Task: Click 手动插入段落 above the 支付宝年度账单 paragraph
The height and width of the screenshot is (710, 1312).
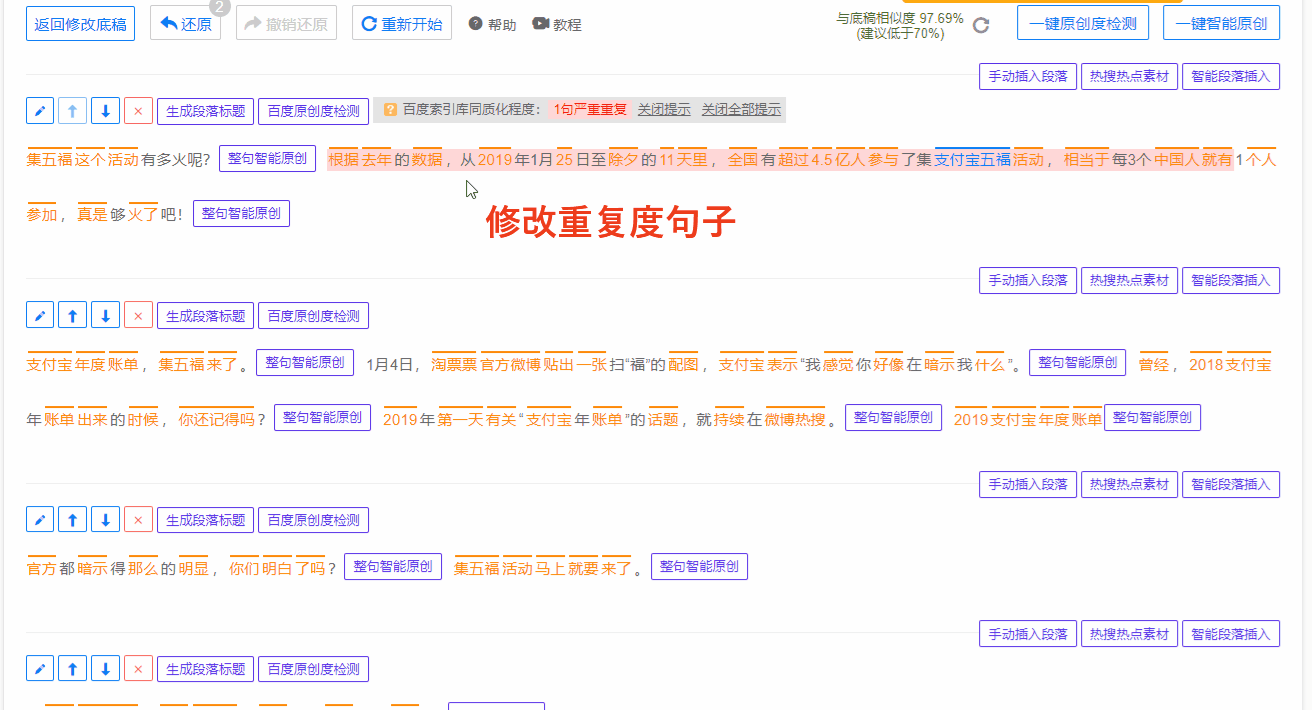Action: point(1028,280)
